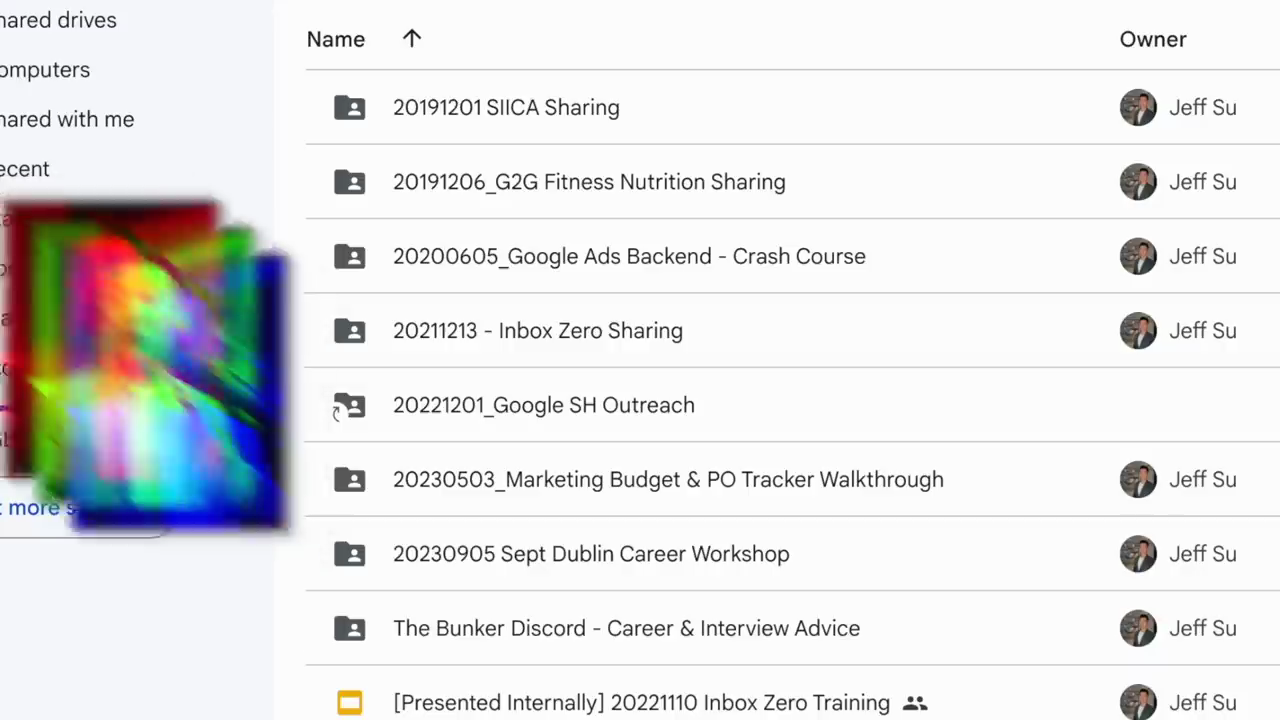
Task: Open the 20230905 Sept Dublin Career Workshop folder
Action: 591,554
